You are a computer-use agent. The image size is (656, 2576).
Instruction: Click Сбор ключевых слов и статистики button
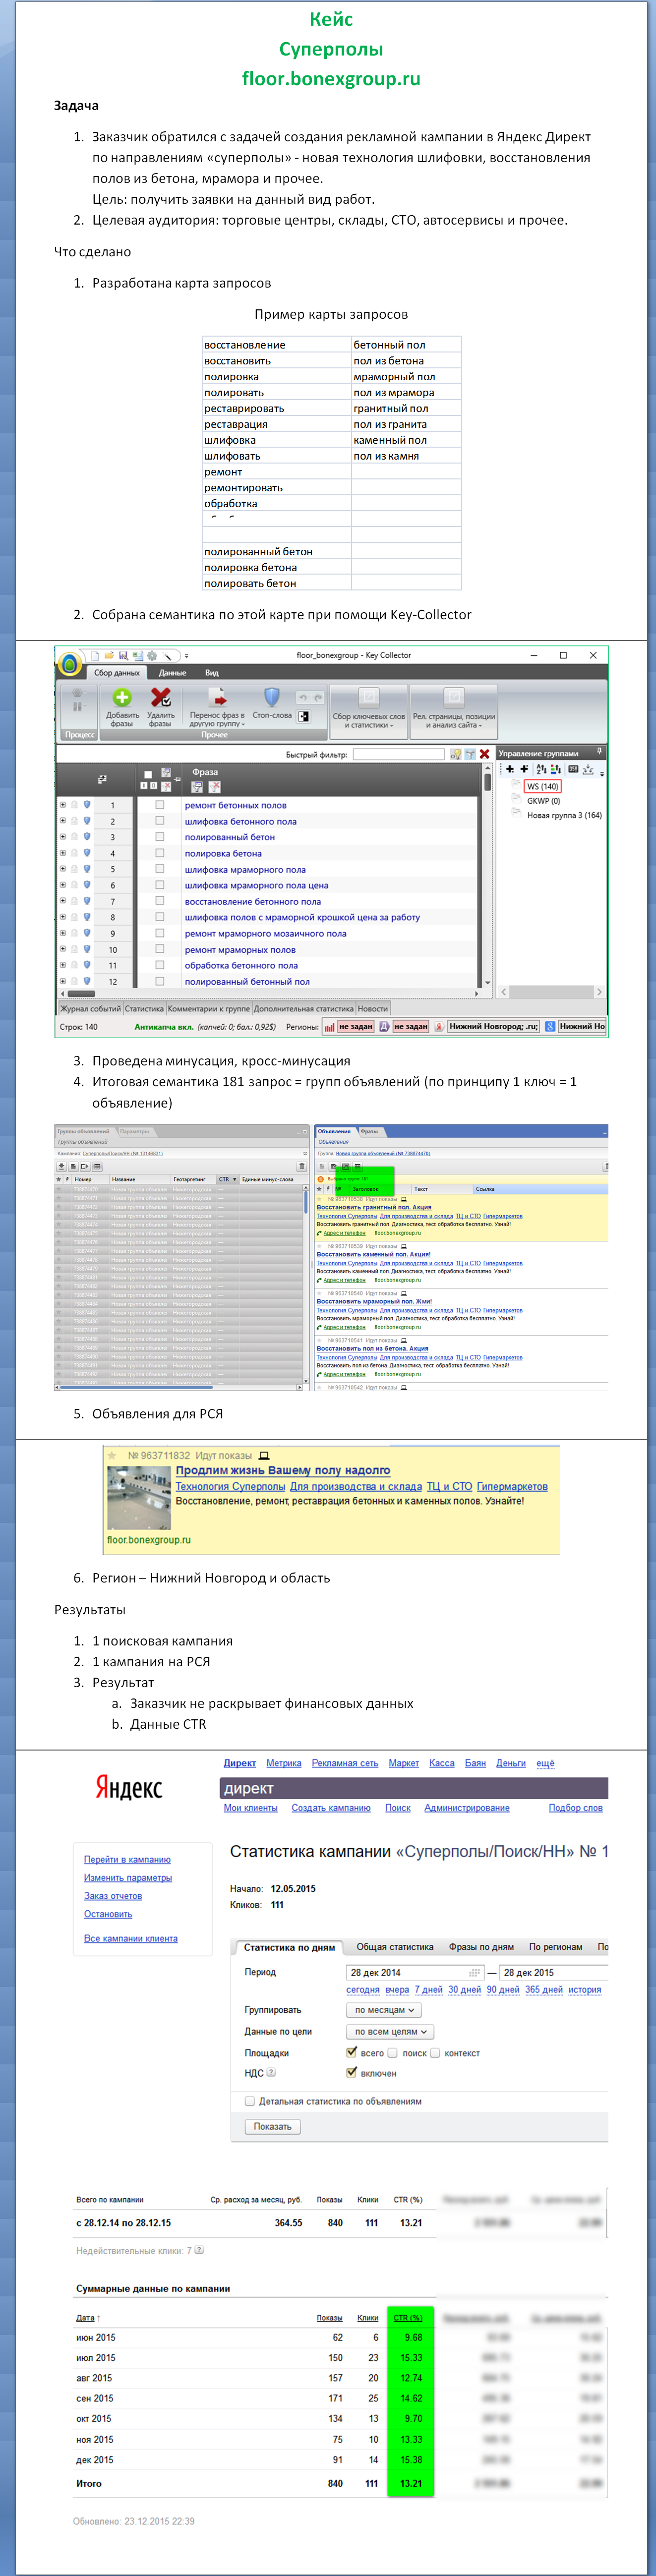click(x=369, y=711)
